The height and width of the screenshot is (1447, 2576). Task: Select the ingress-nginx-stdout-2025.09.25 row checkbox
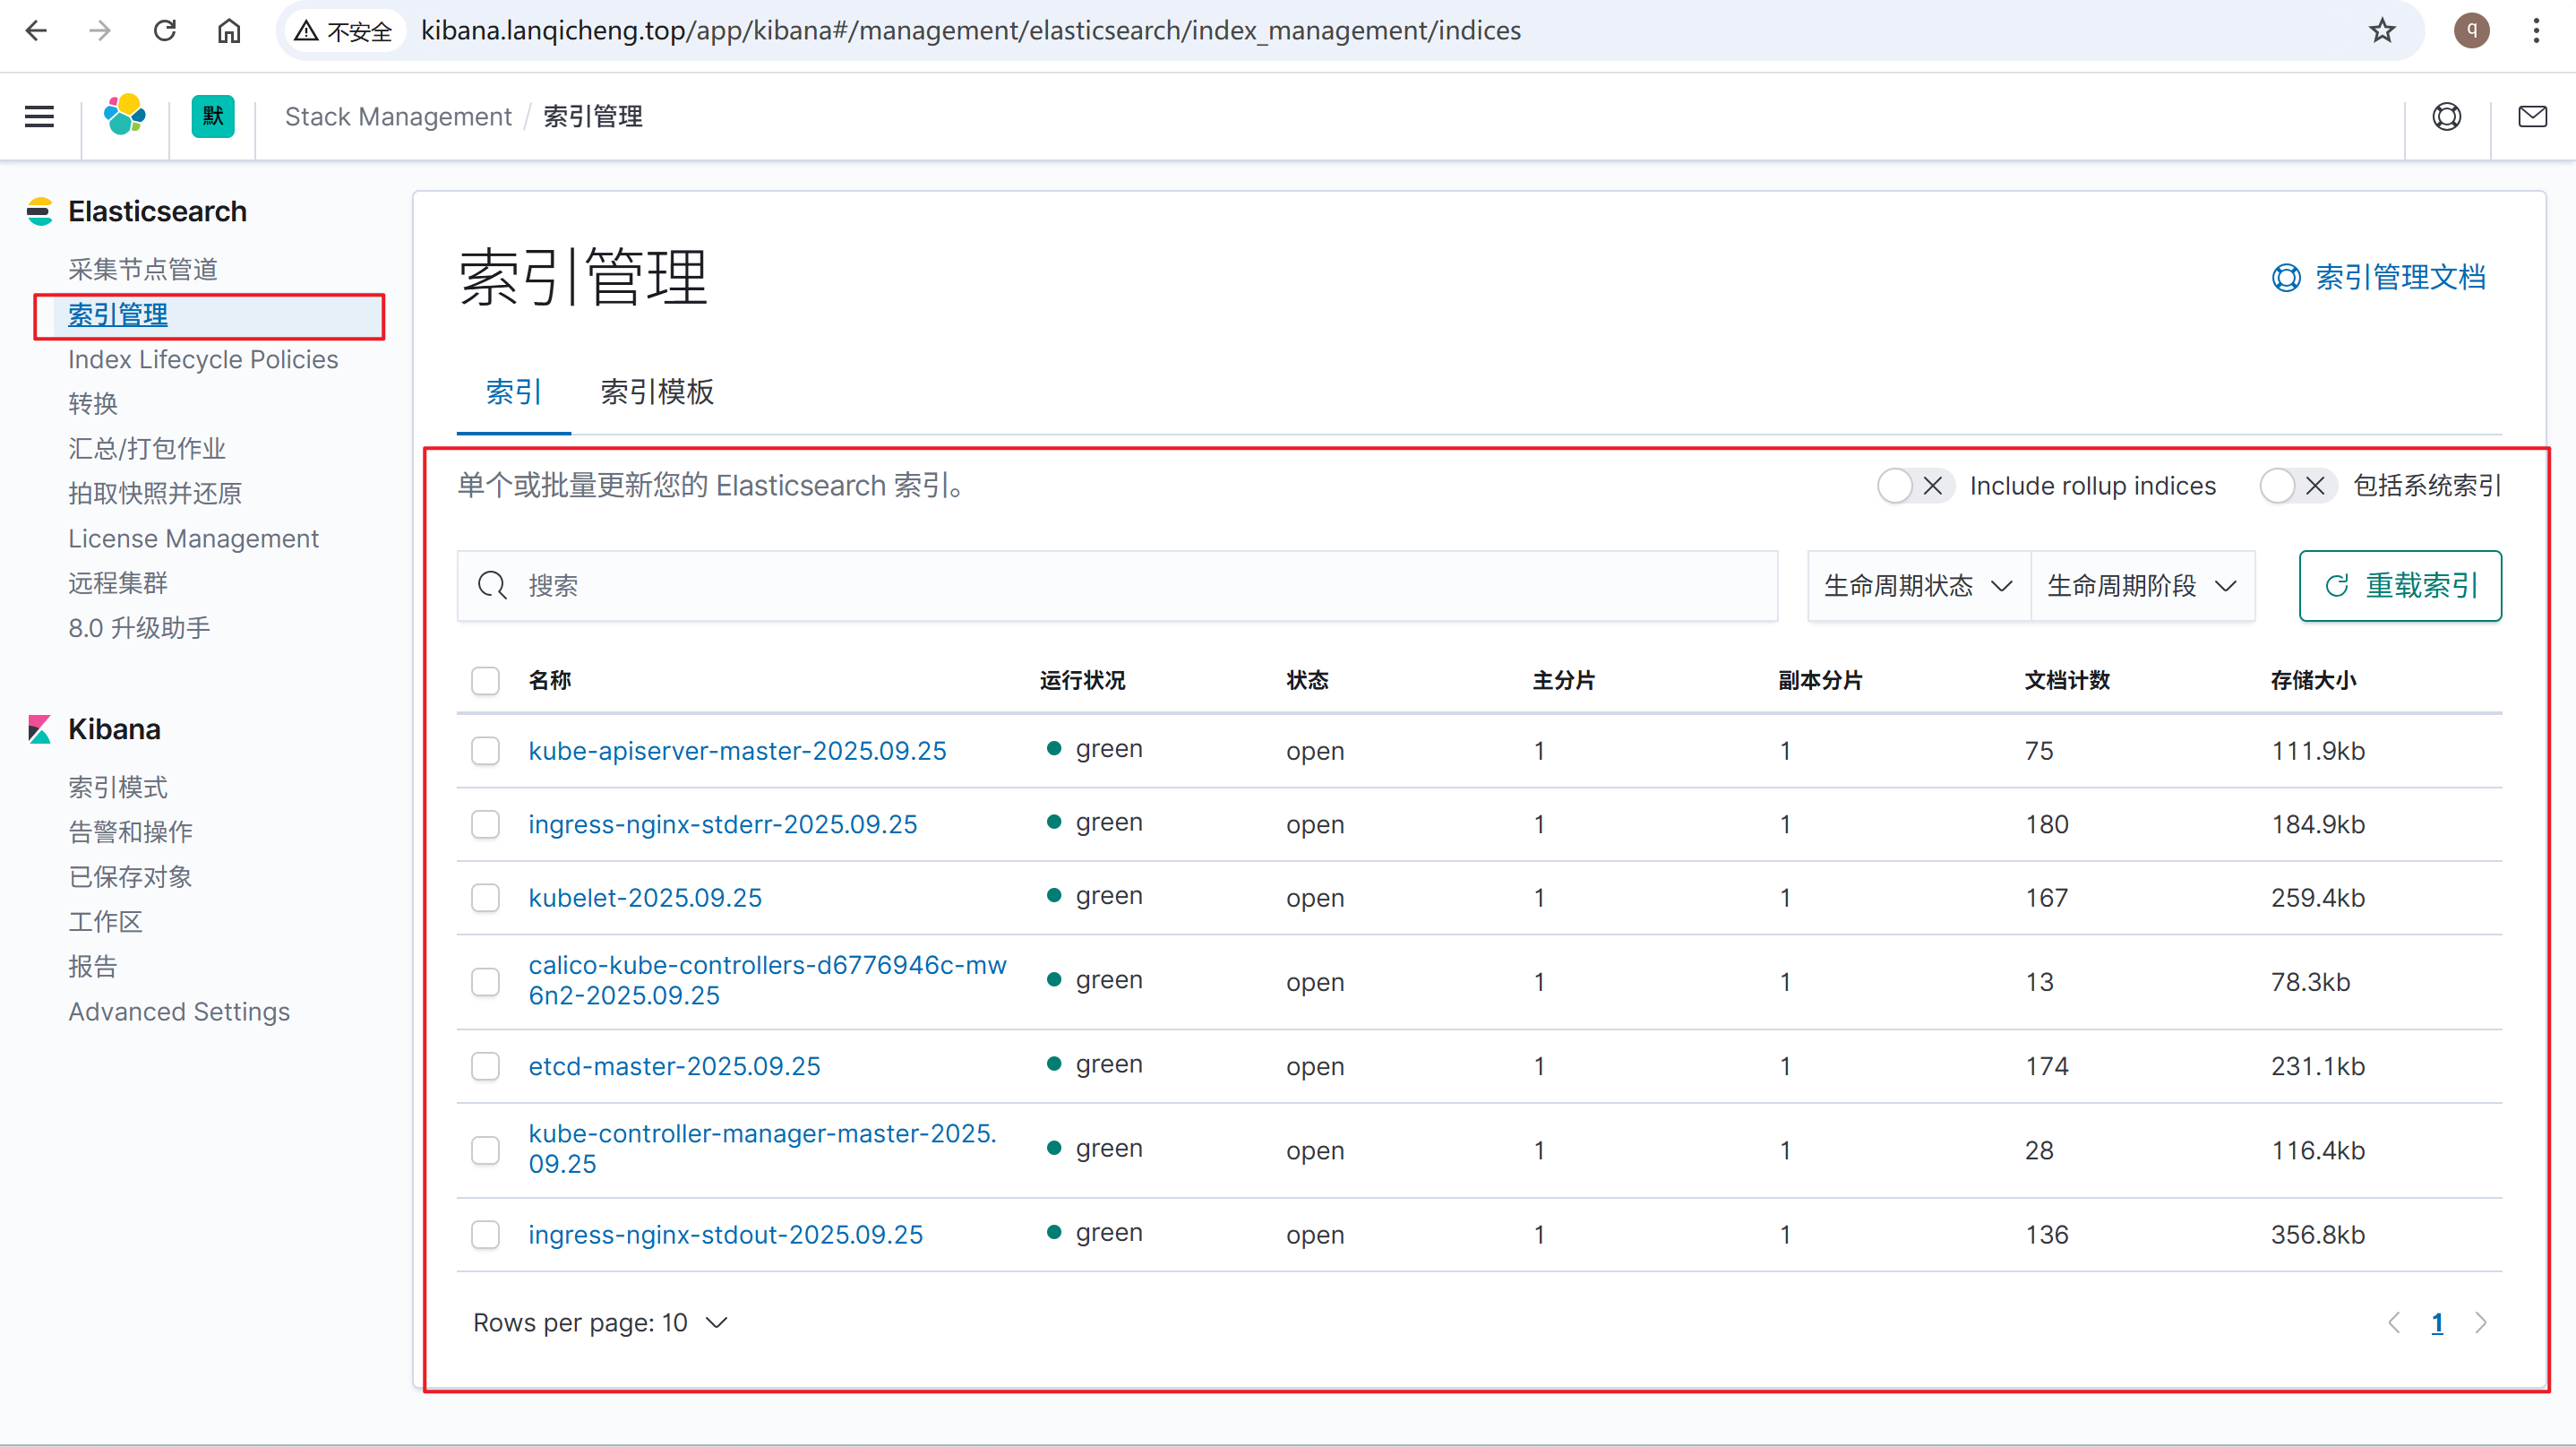coord(486,1235)
